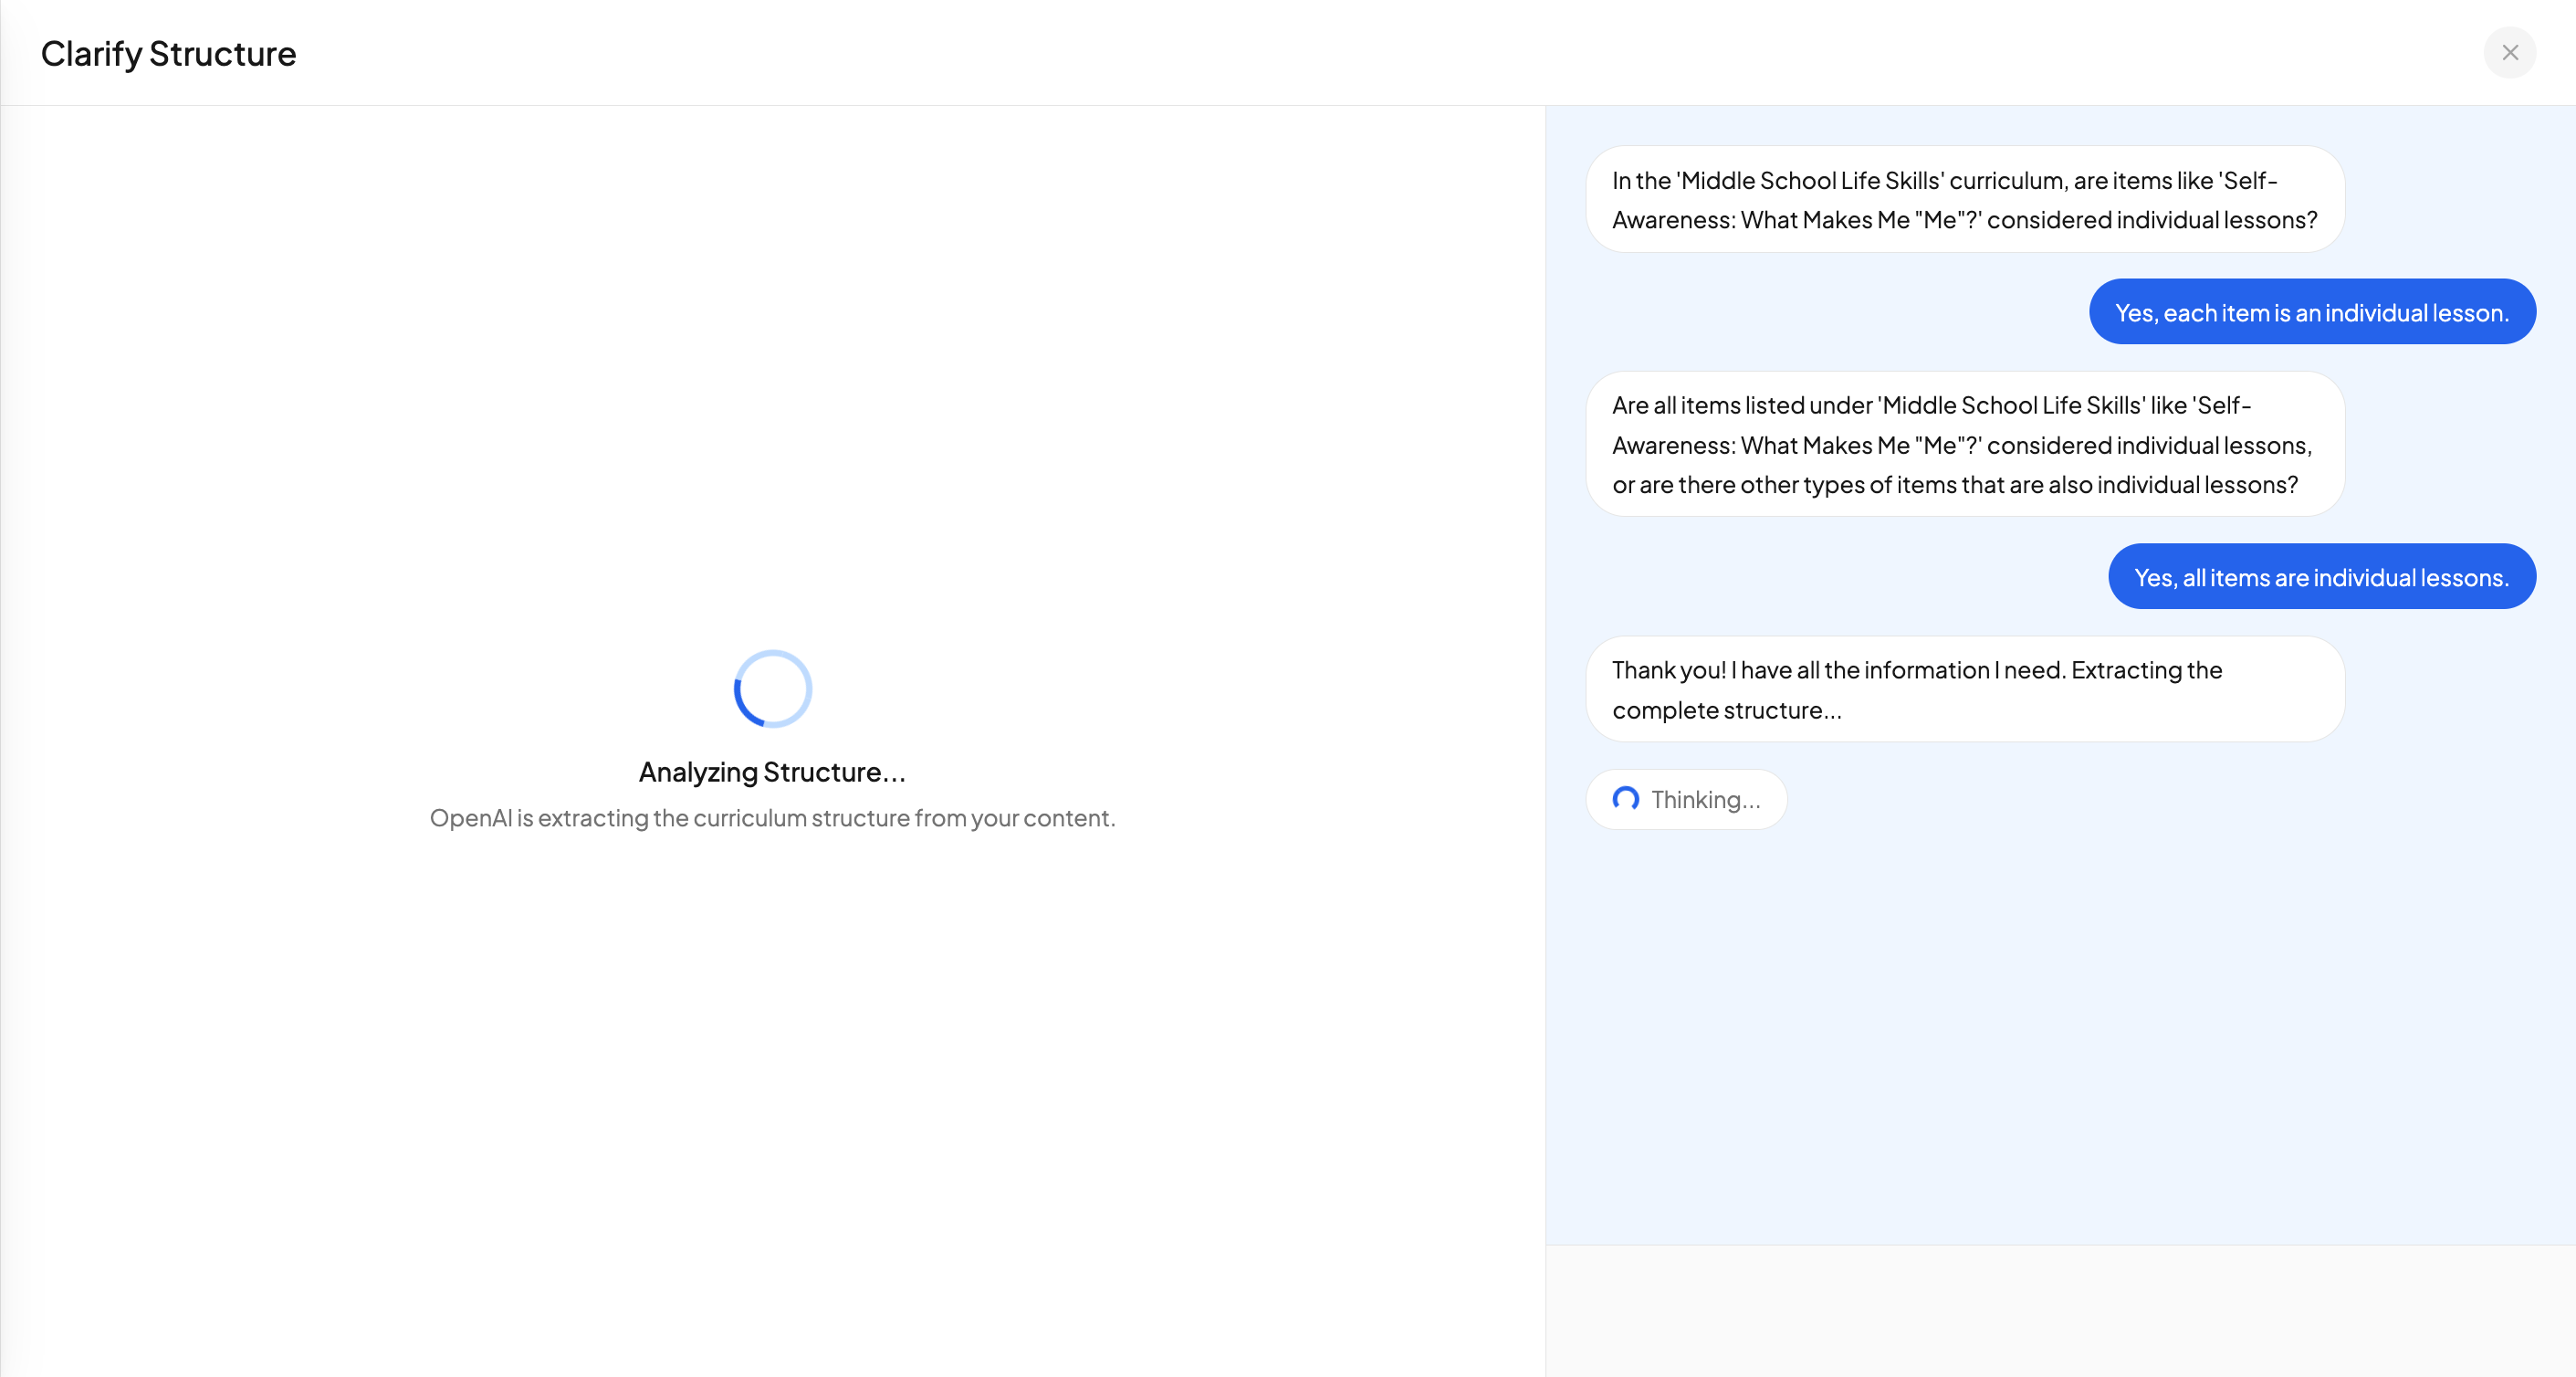Click the 'Thinking...' label text
Image resolution: width=2576 pixels, height=1377 pixels.
coord(1705,799)
